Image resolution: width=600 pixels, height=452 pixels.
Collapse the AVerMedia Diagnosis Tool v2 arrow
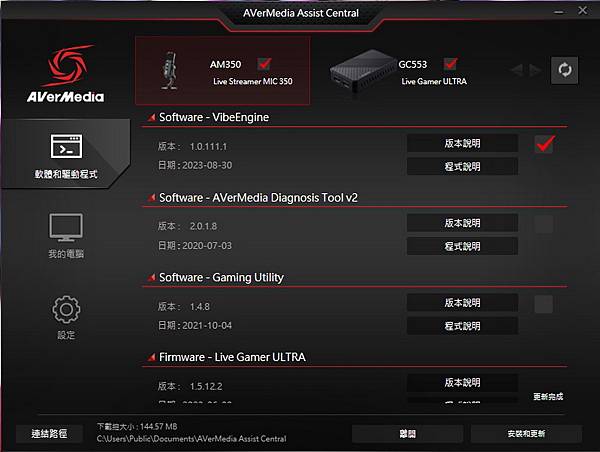click(x=152, y=197)
